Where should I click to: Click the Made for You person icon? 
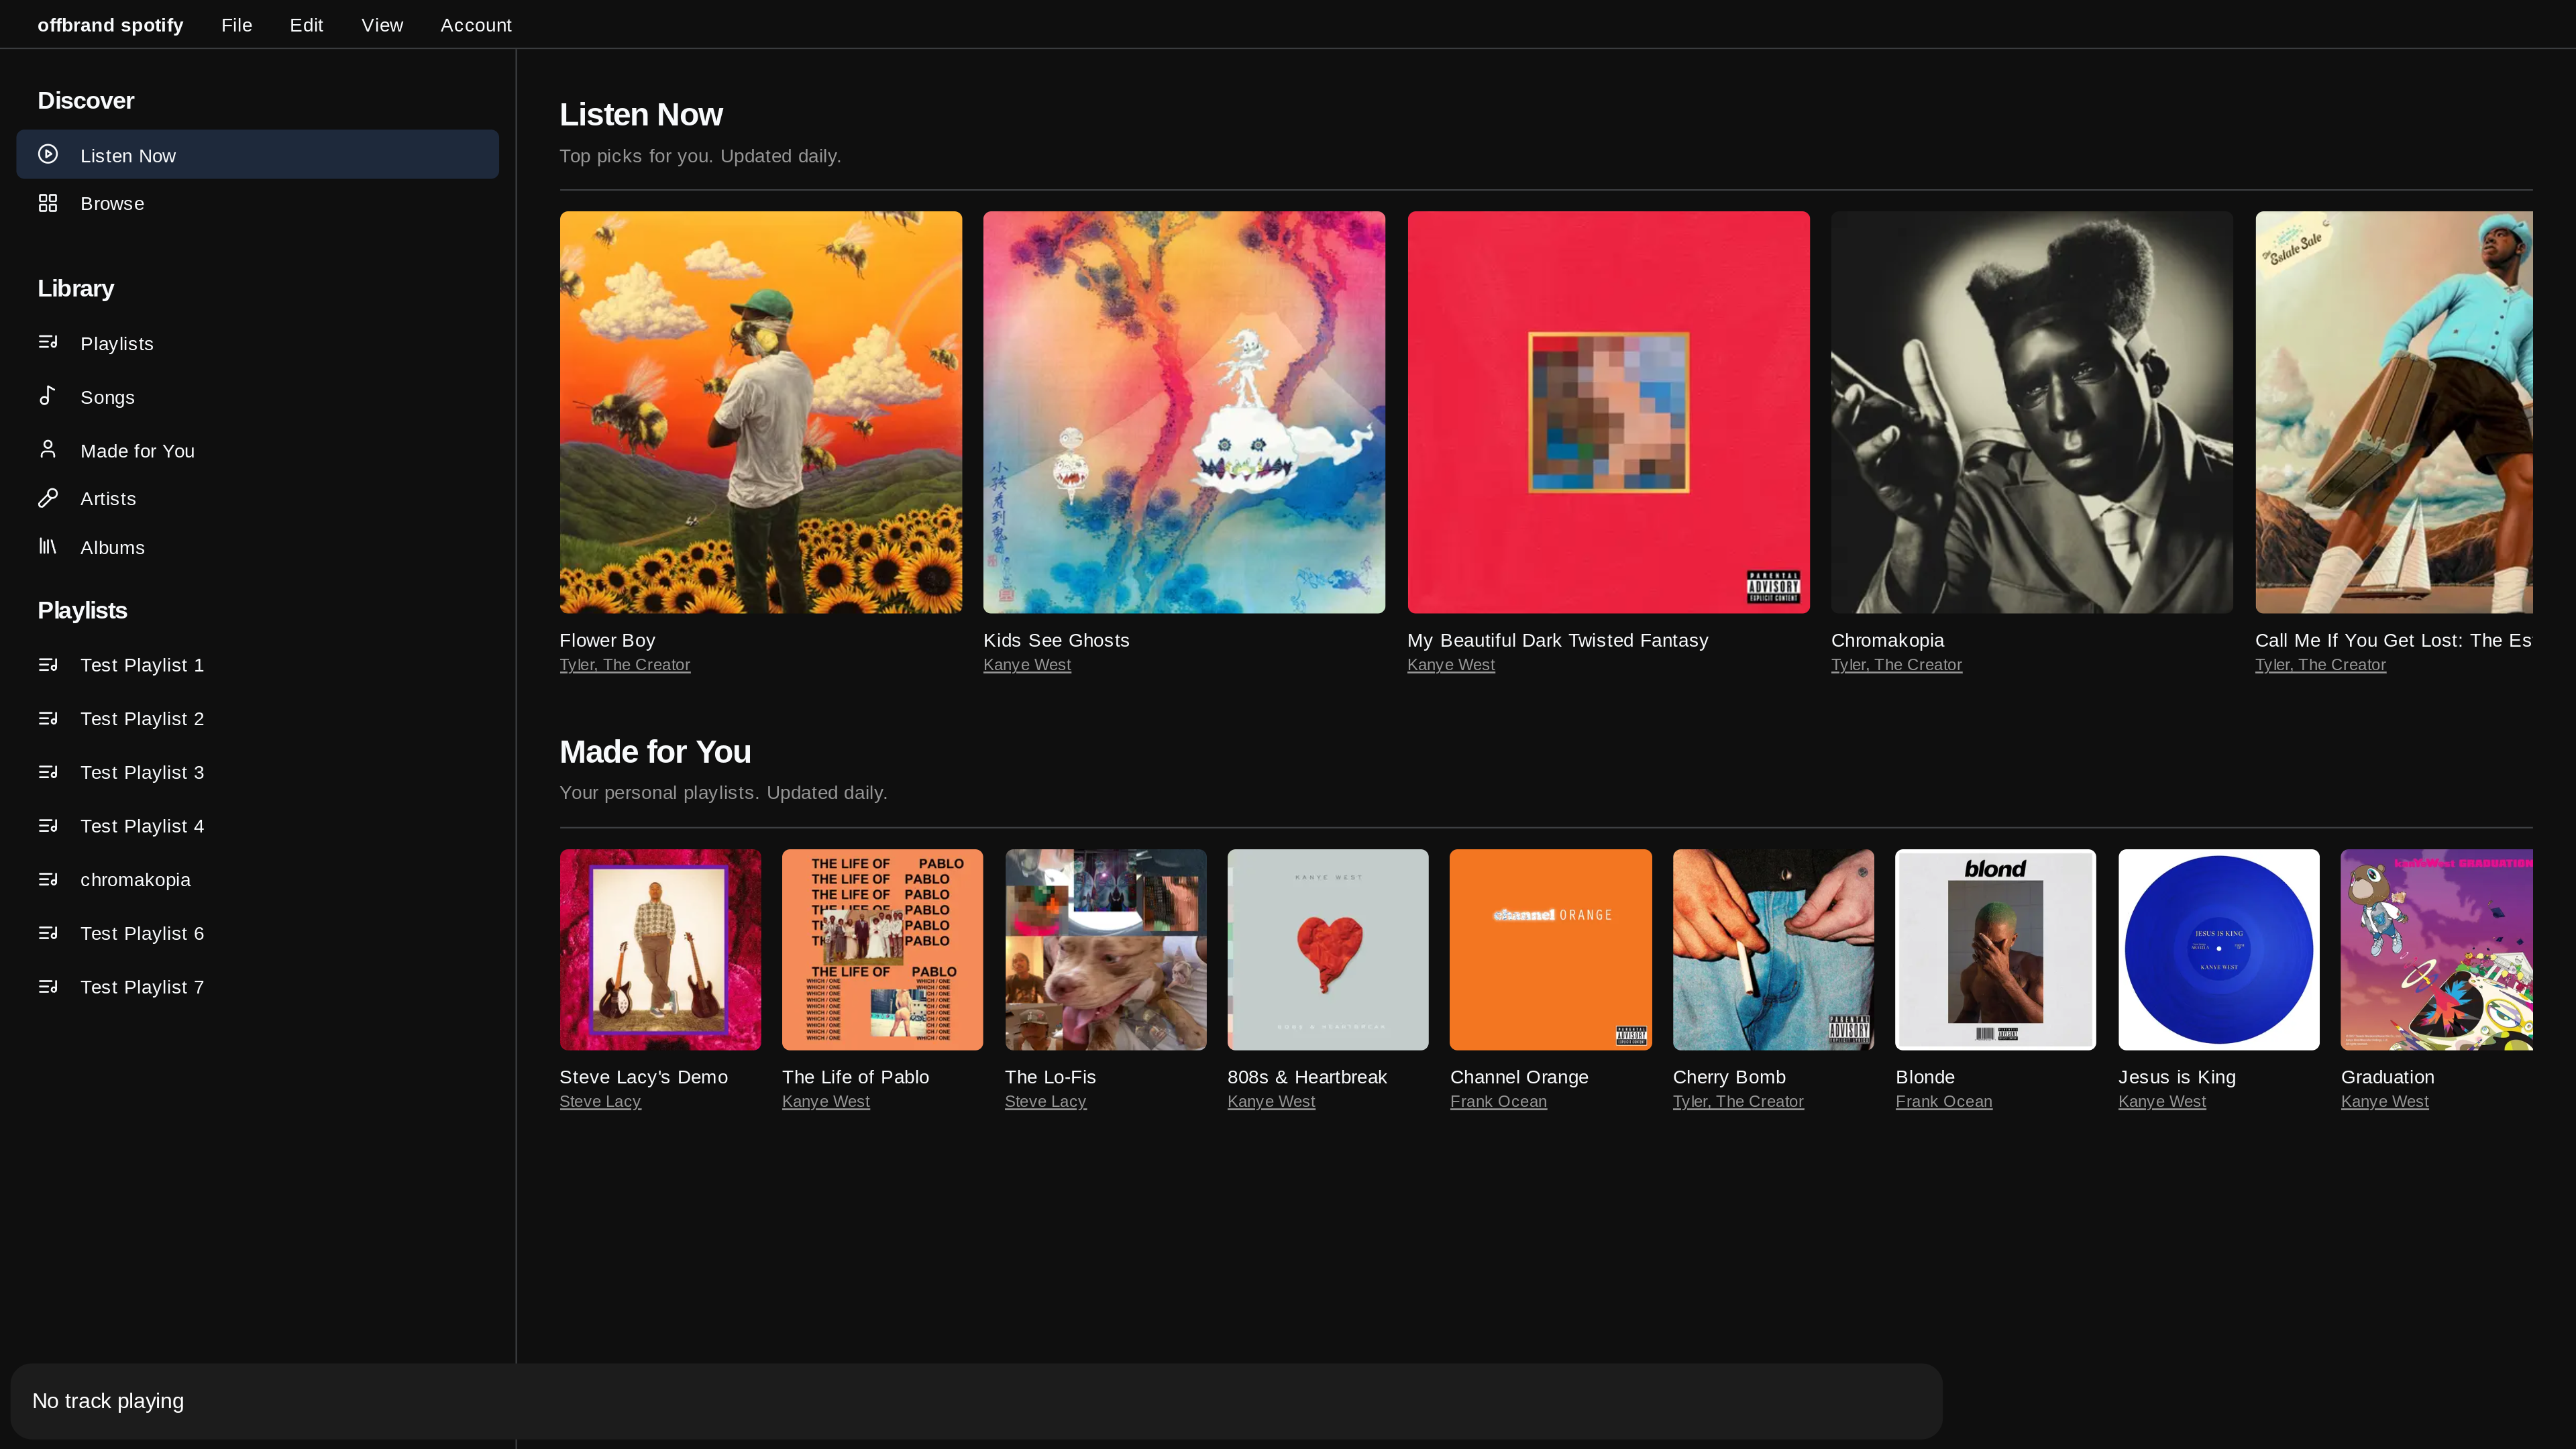(x=47, y=449)
